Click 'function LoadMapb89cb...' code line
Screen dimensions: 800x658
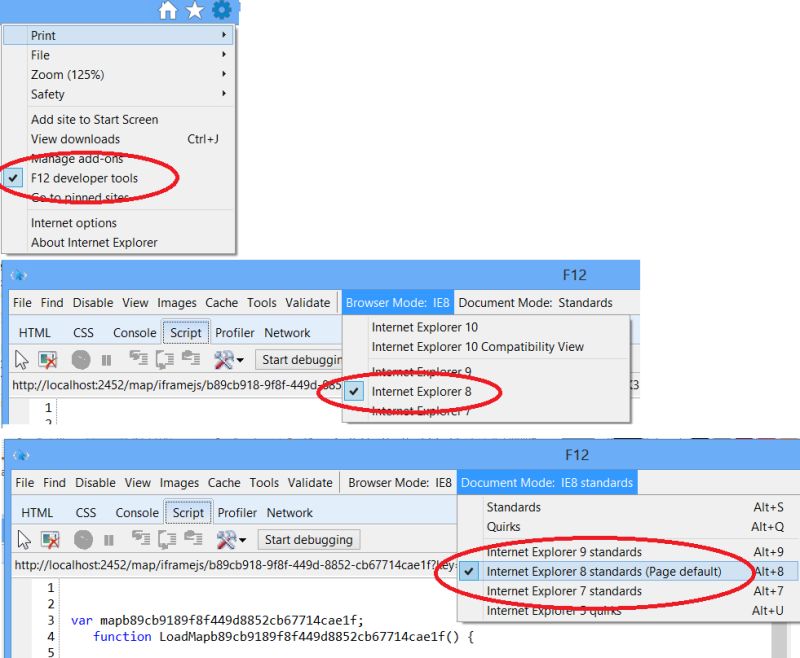[284, 637]
